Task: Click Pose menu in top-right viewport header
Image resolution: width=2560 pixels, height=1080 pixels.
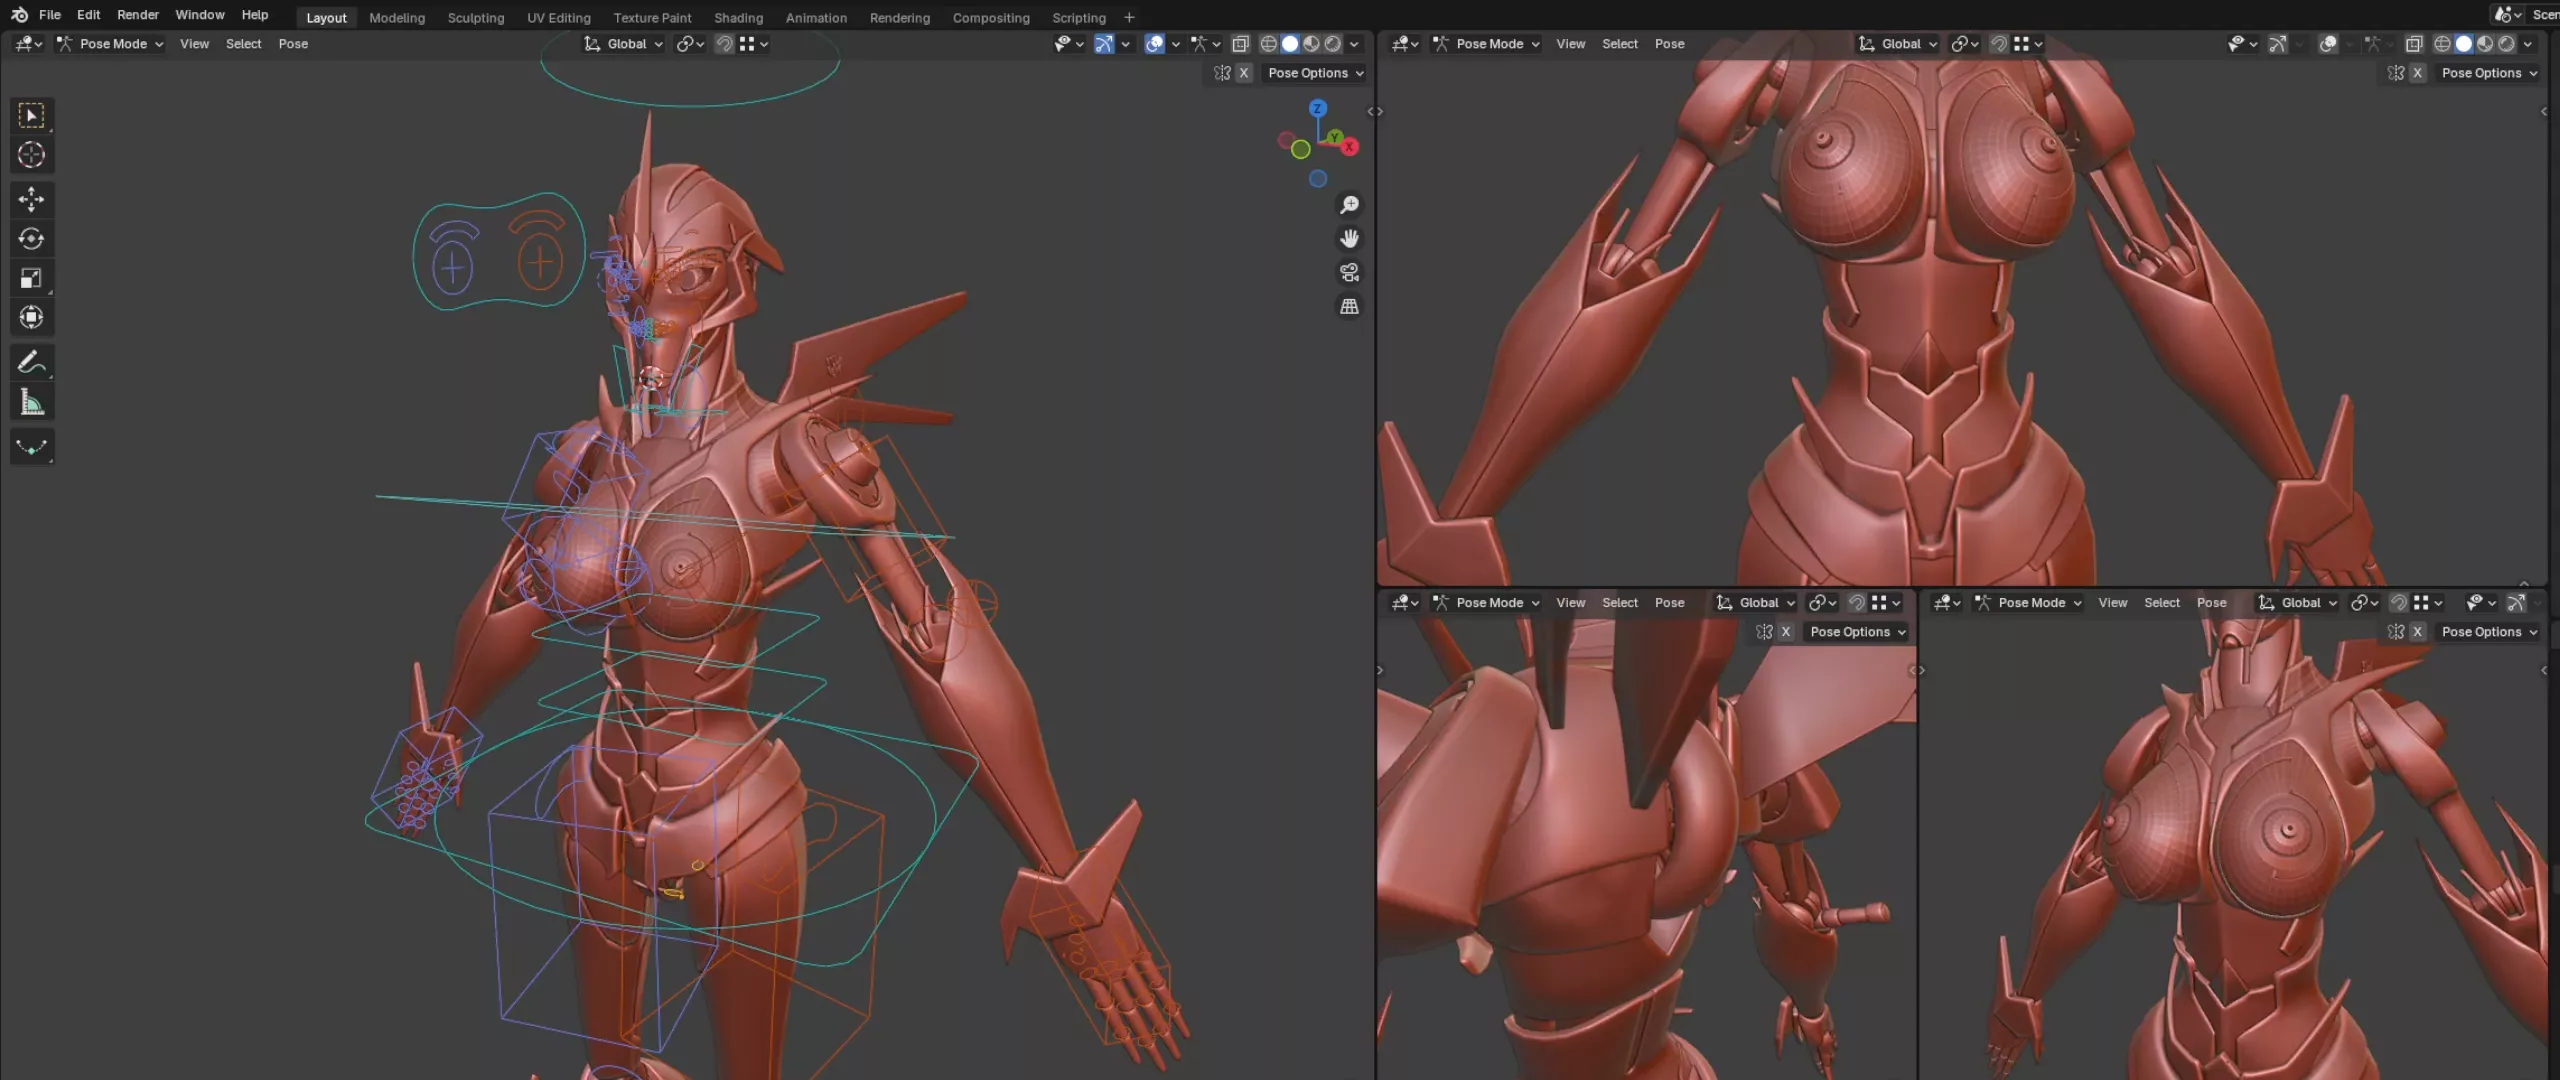Action: 1669,44
